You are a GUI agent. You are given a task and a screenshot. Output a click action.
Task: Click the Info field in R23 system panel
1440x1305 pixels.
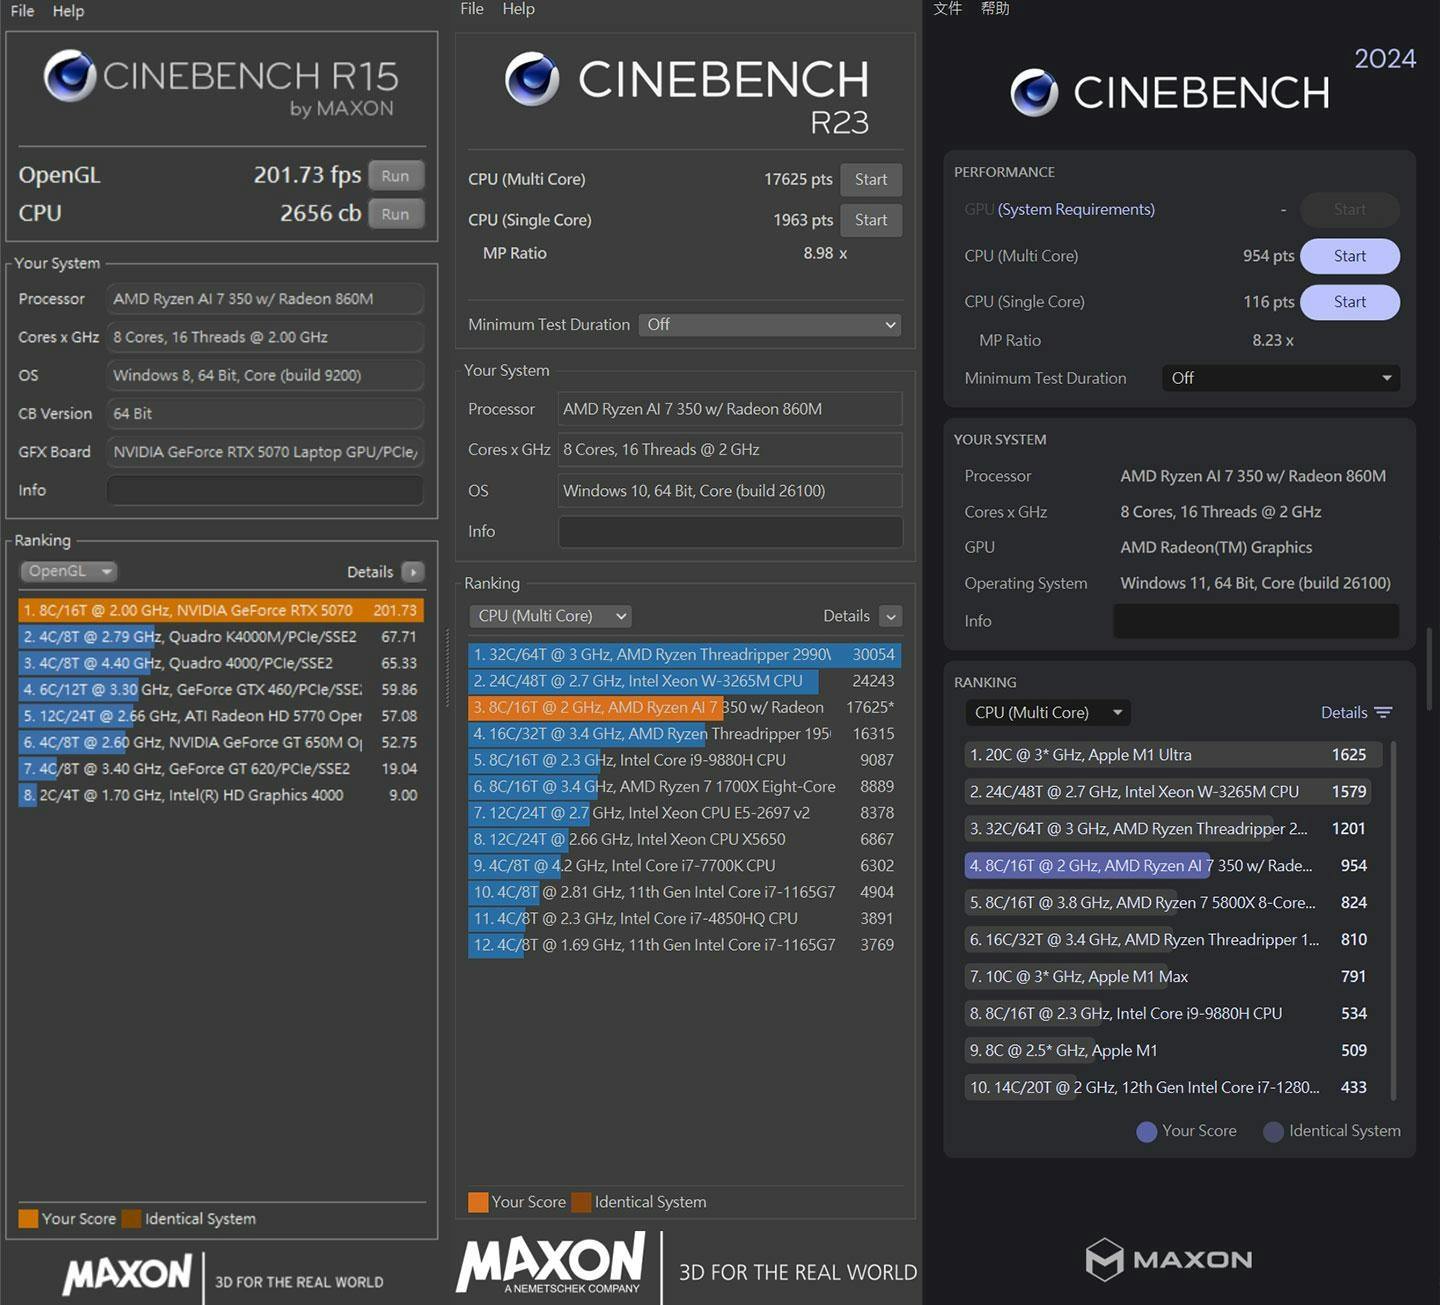730,532
